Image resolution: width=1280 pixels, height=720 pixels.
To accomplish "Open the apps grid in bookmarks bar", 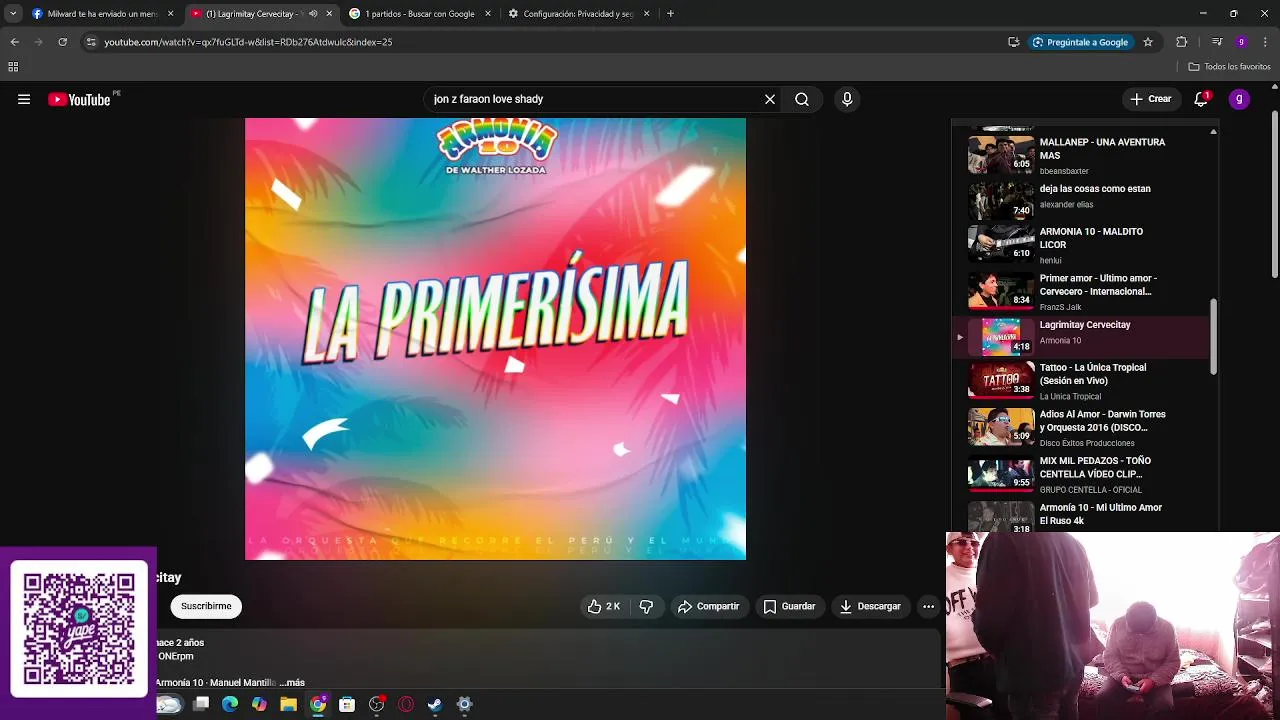I will click(13, 67).
